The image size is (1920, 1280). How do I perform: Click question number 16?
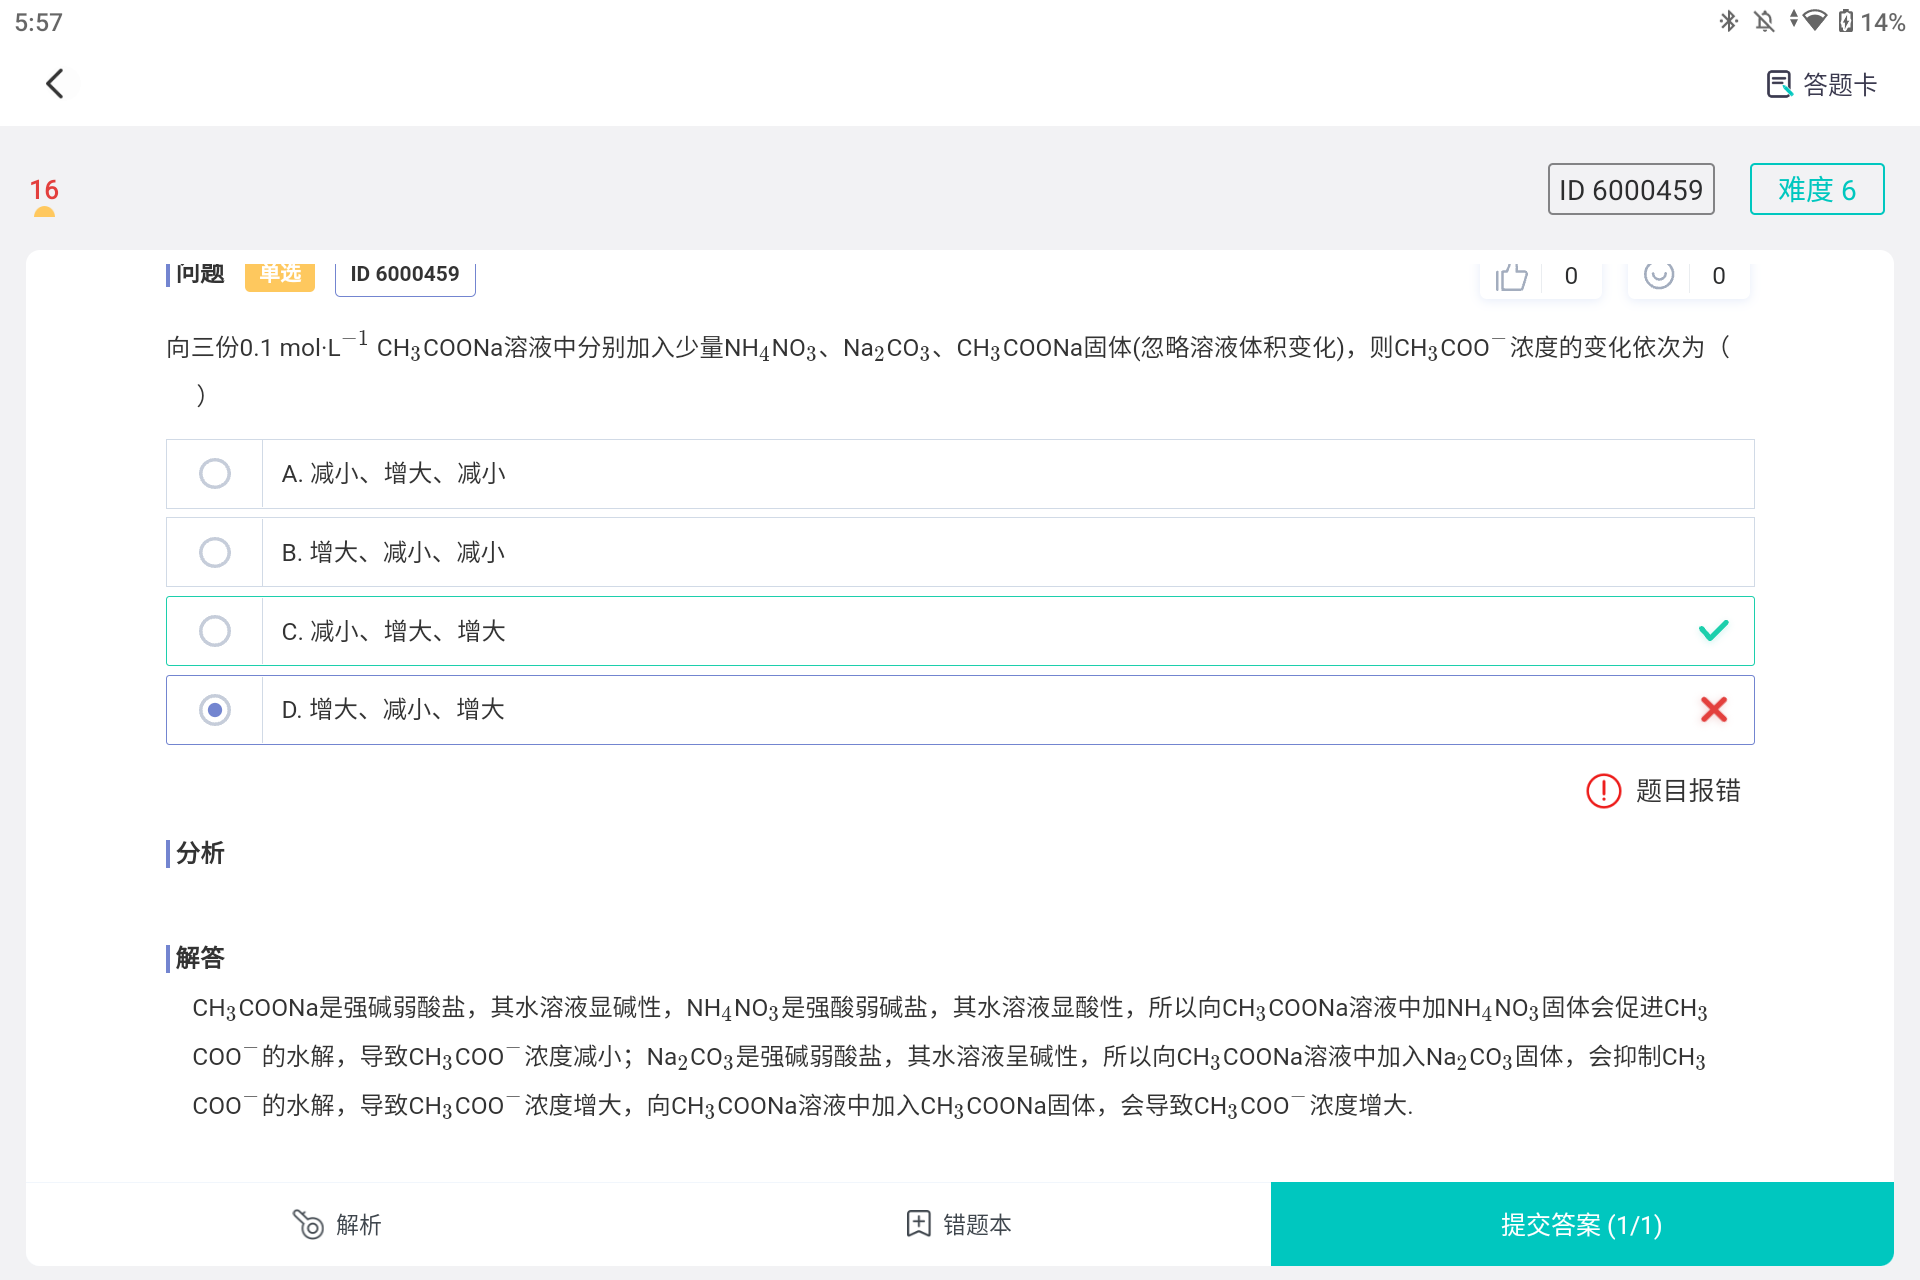click(44, 190)
